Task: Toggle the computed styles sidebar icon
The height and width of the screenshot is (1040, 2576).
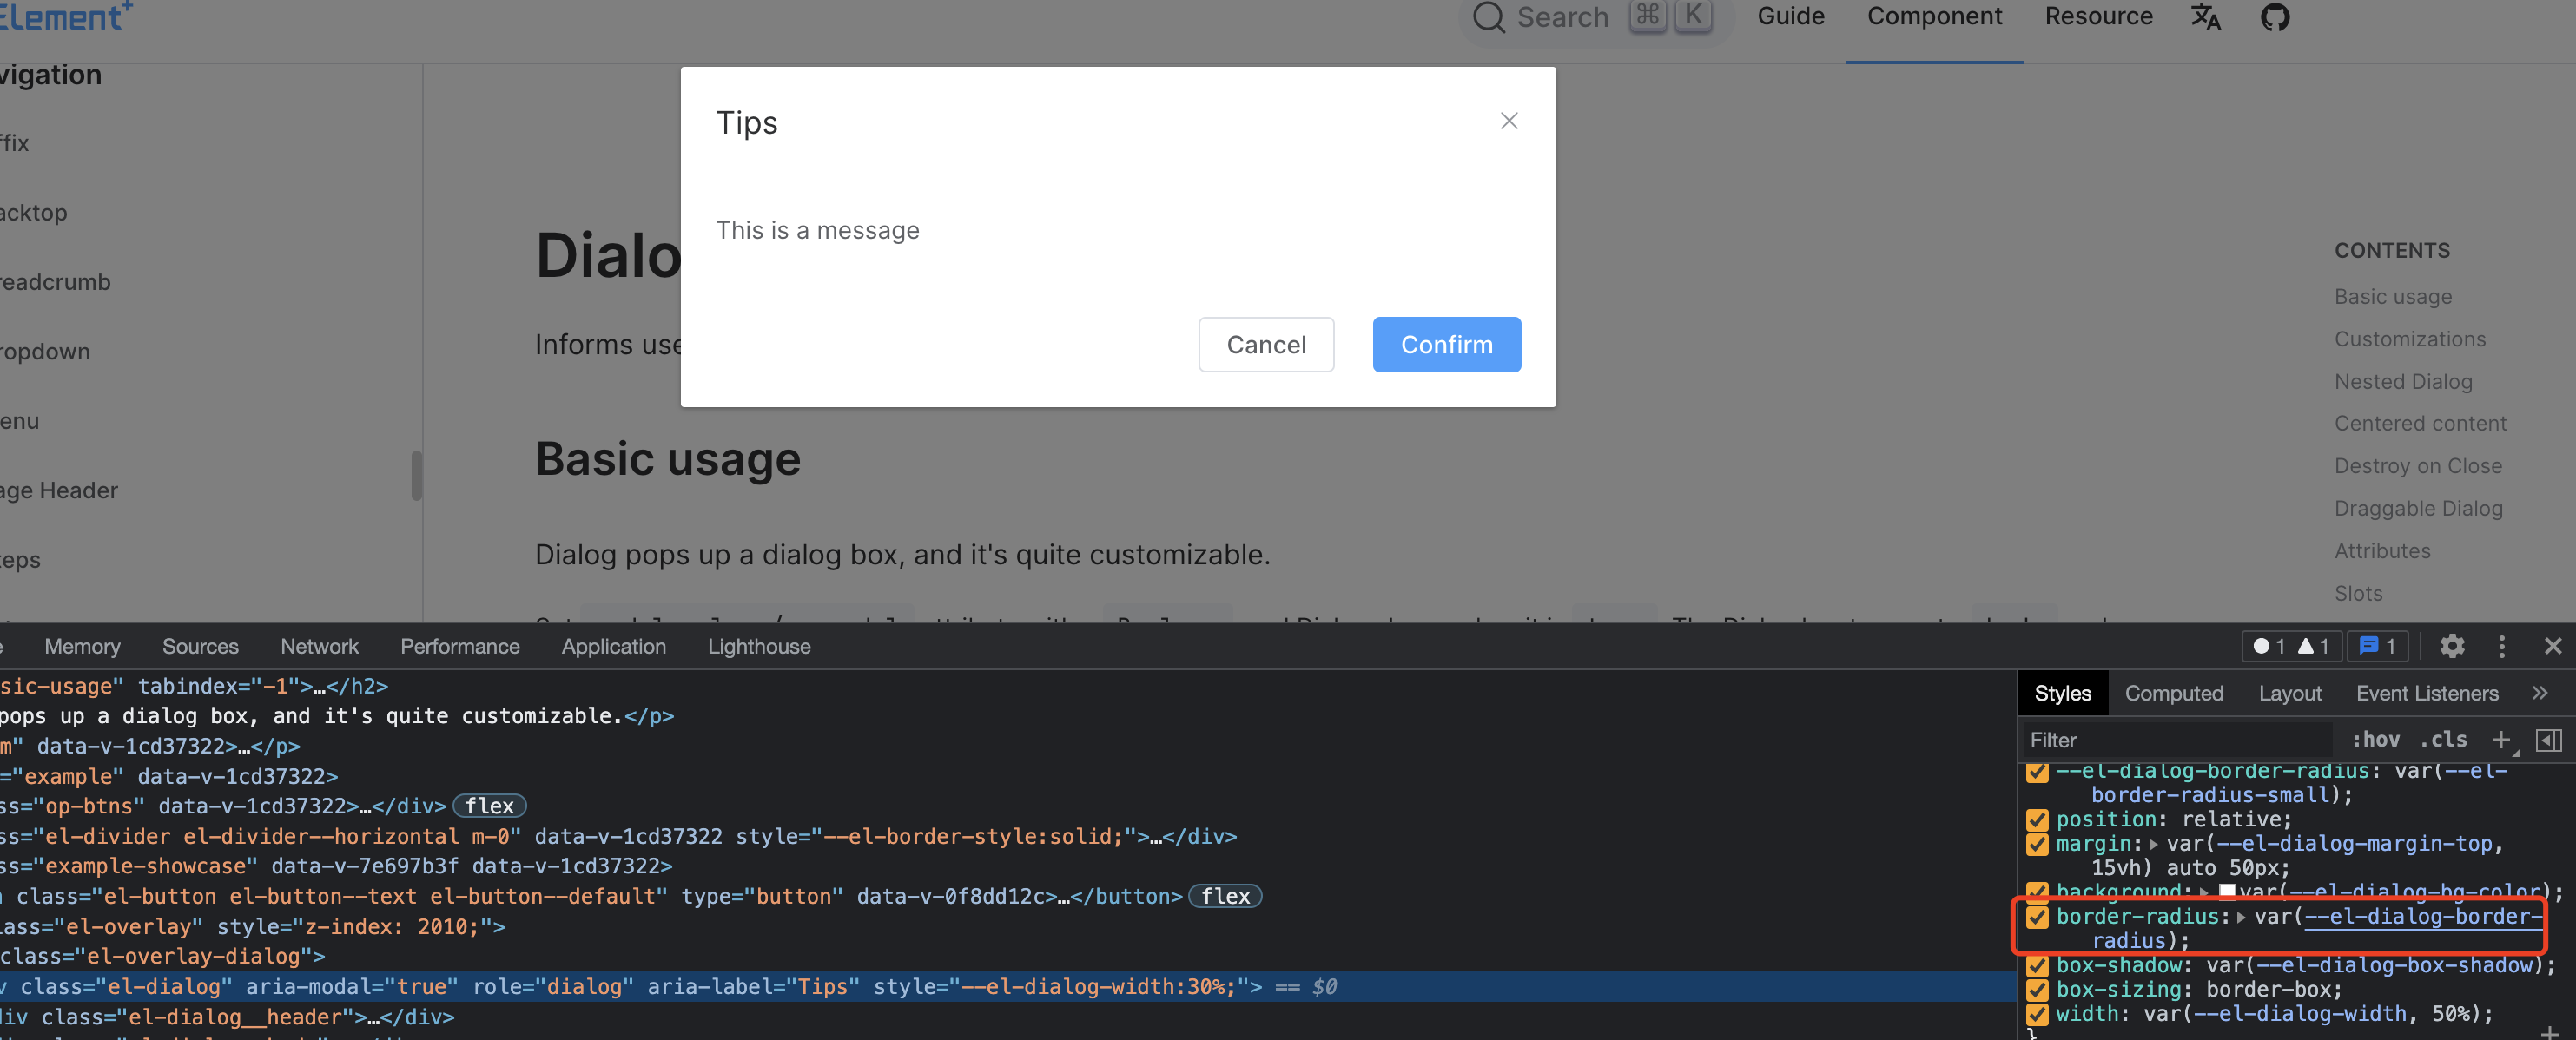Action: [2548, 739]
